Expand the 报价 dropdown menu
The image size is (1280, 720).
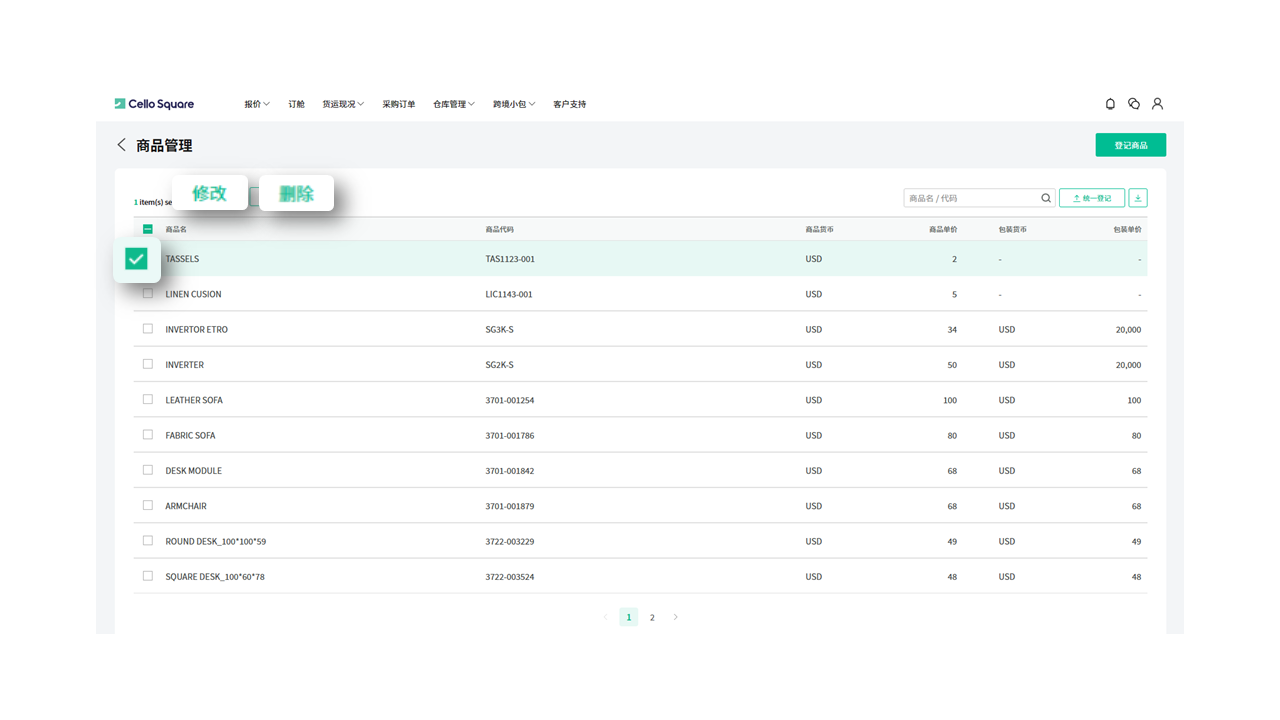coord(257,104)
